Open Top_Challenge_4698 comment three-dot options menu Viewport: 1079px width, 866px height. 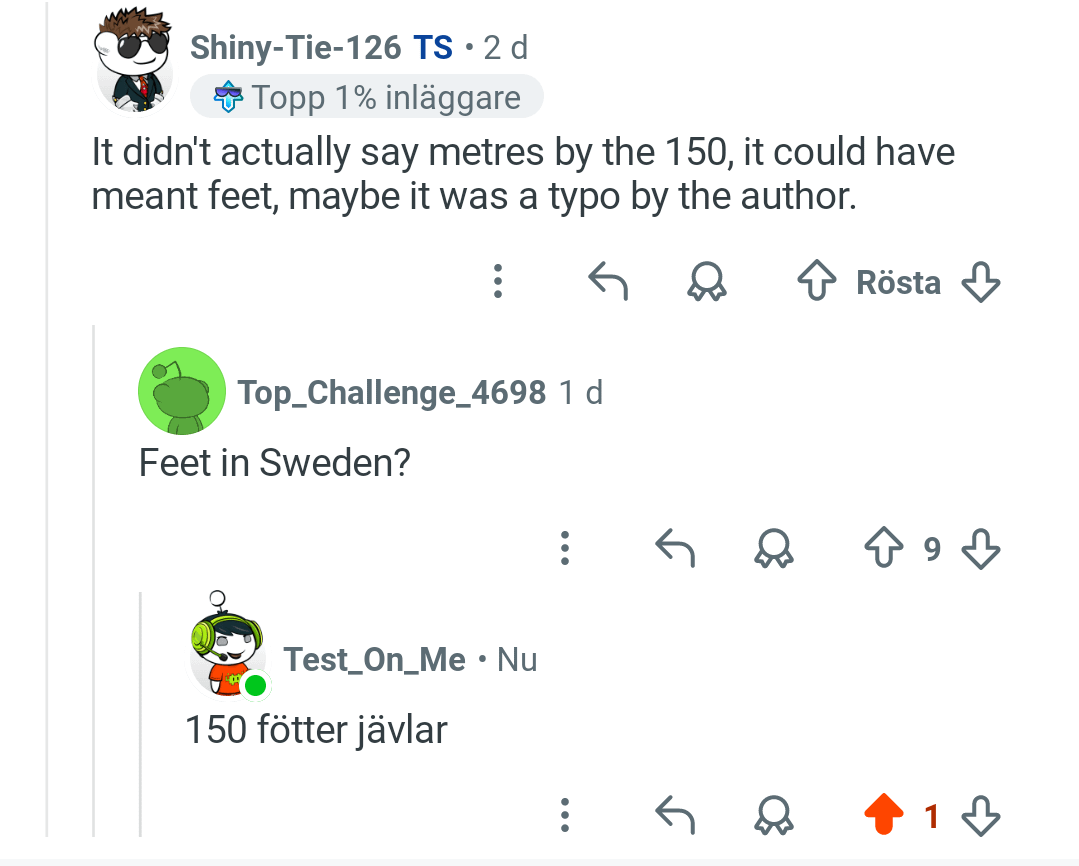pos(565,549)
